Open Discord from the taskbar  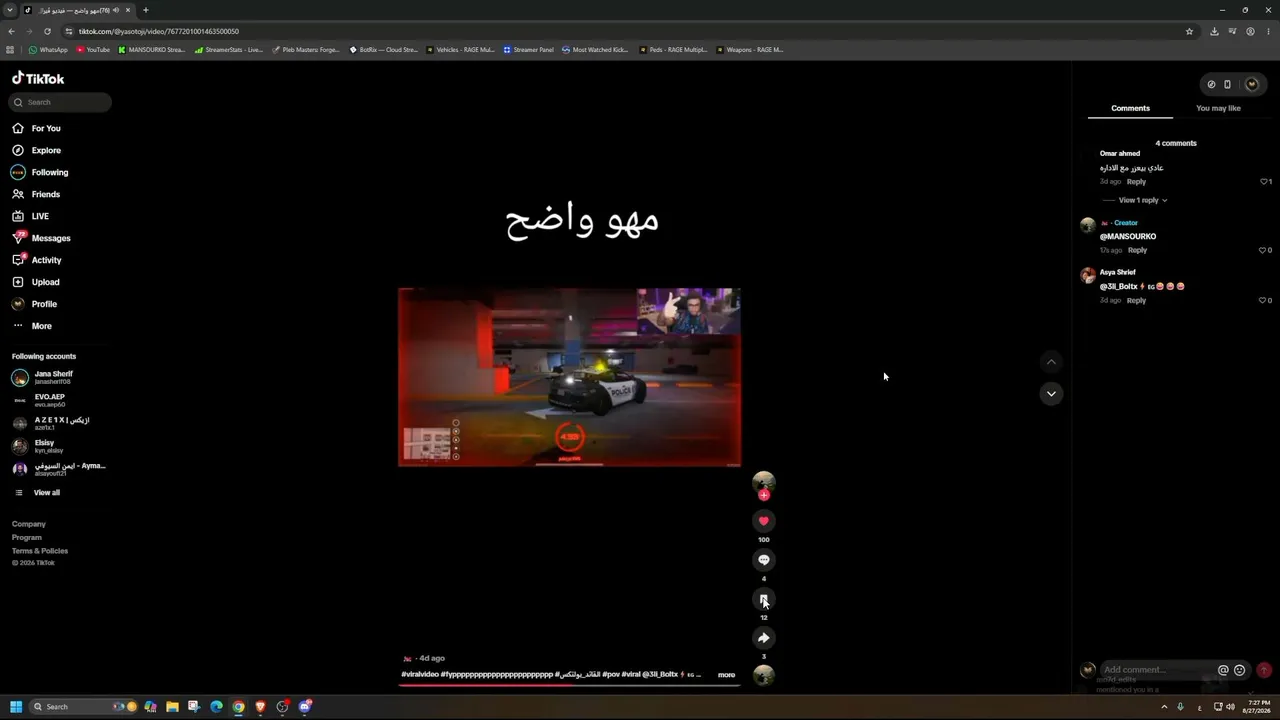pos(304,707)
